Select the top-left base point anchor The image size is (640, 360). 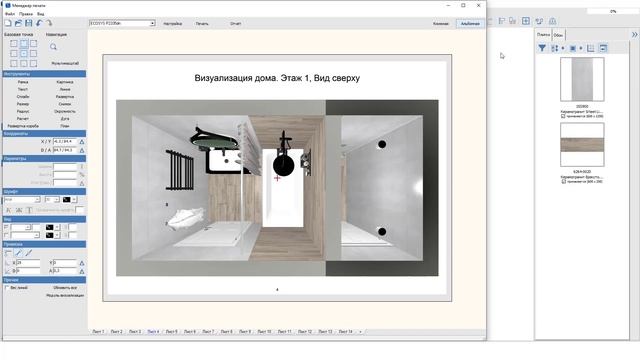point(14,44)
